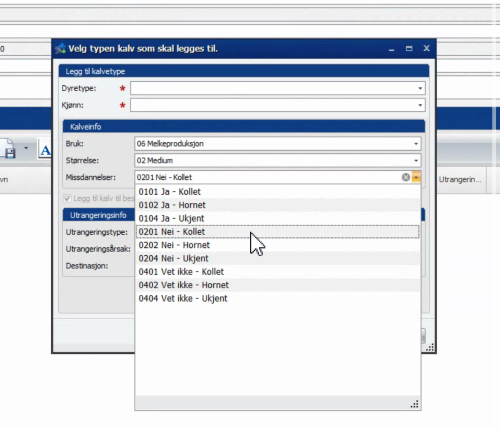
Task: Toggle Legg til kalv til besetning checkbox
Action: 67,199
